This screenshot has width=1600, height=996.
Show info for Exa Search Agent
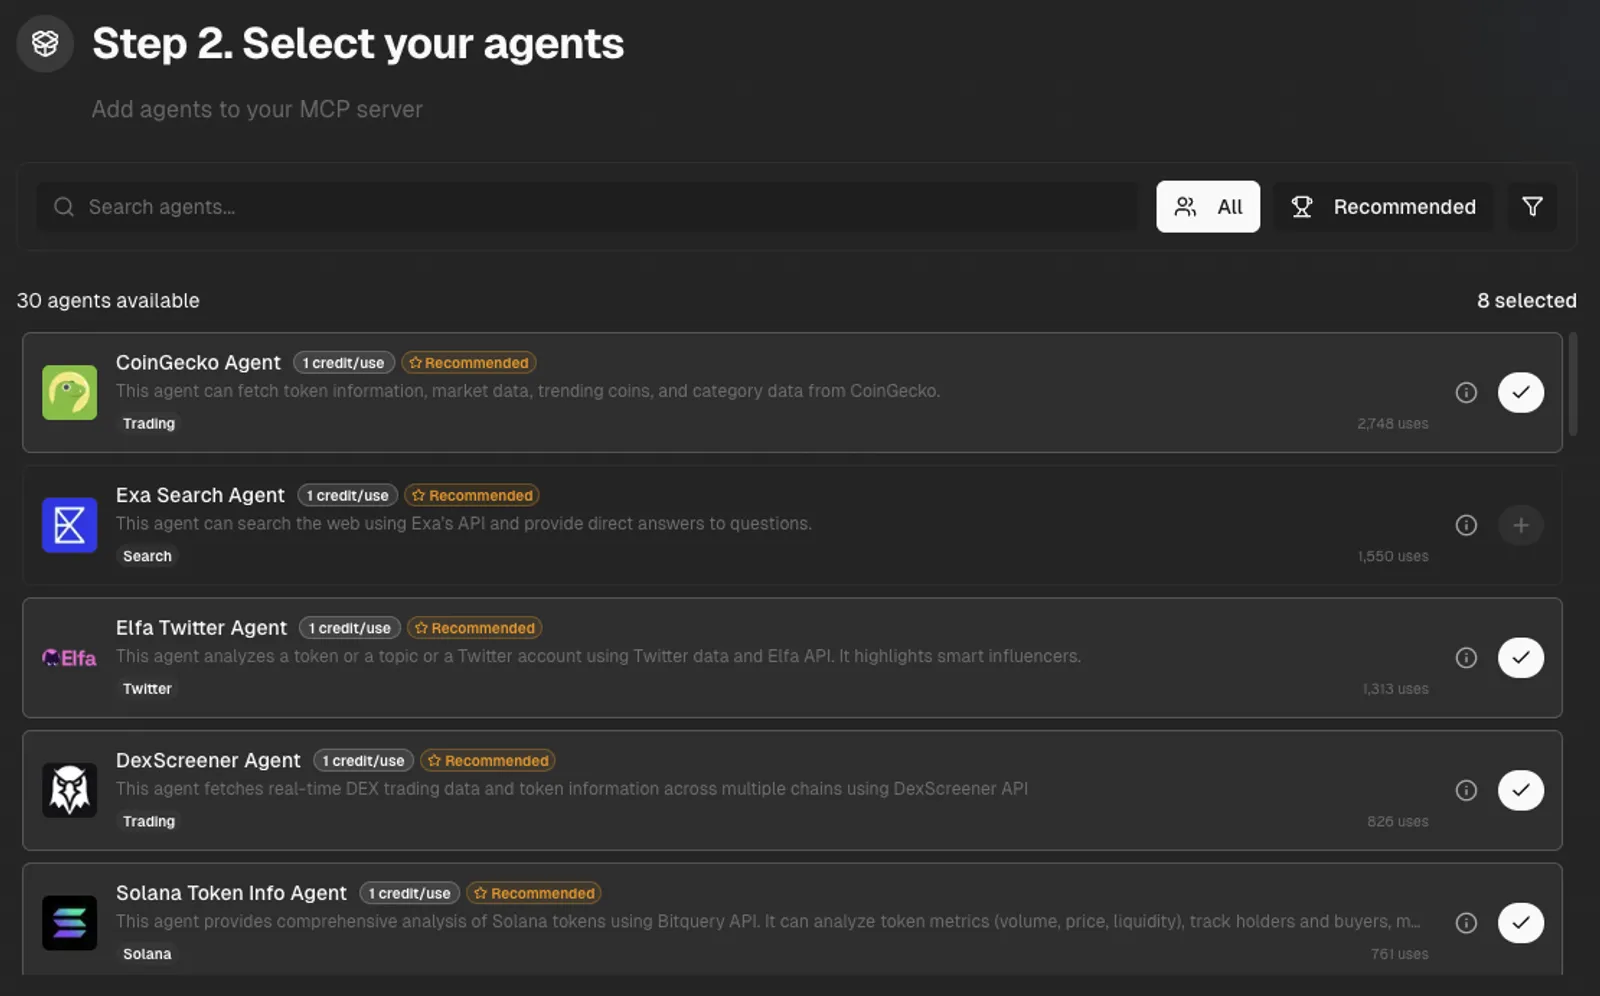pyautogui.click(x=1466, y=525)
